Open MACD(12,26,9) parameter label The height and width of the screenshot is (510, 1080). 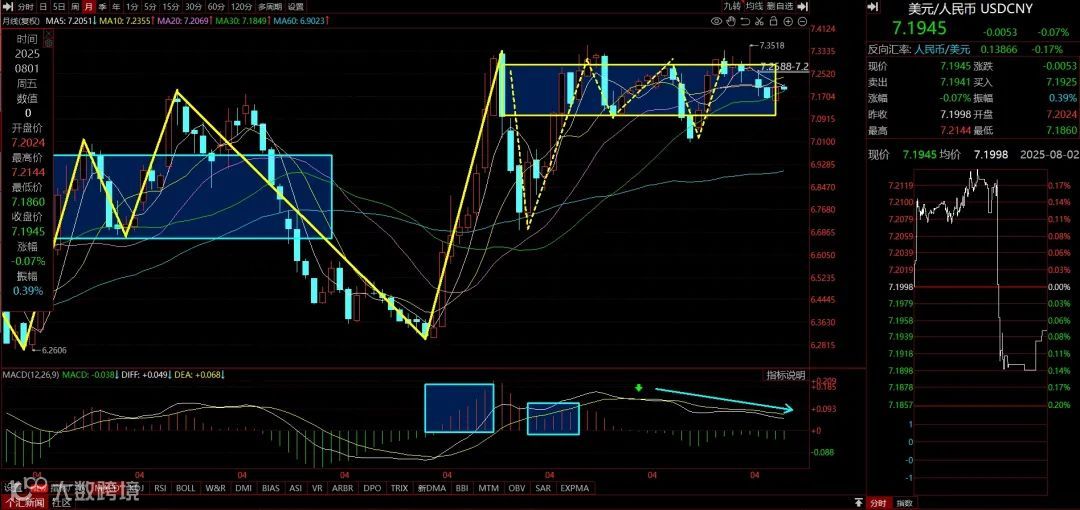coord(30,375)
